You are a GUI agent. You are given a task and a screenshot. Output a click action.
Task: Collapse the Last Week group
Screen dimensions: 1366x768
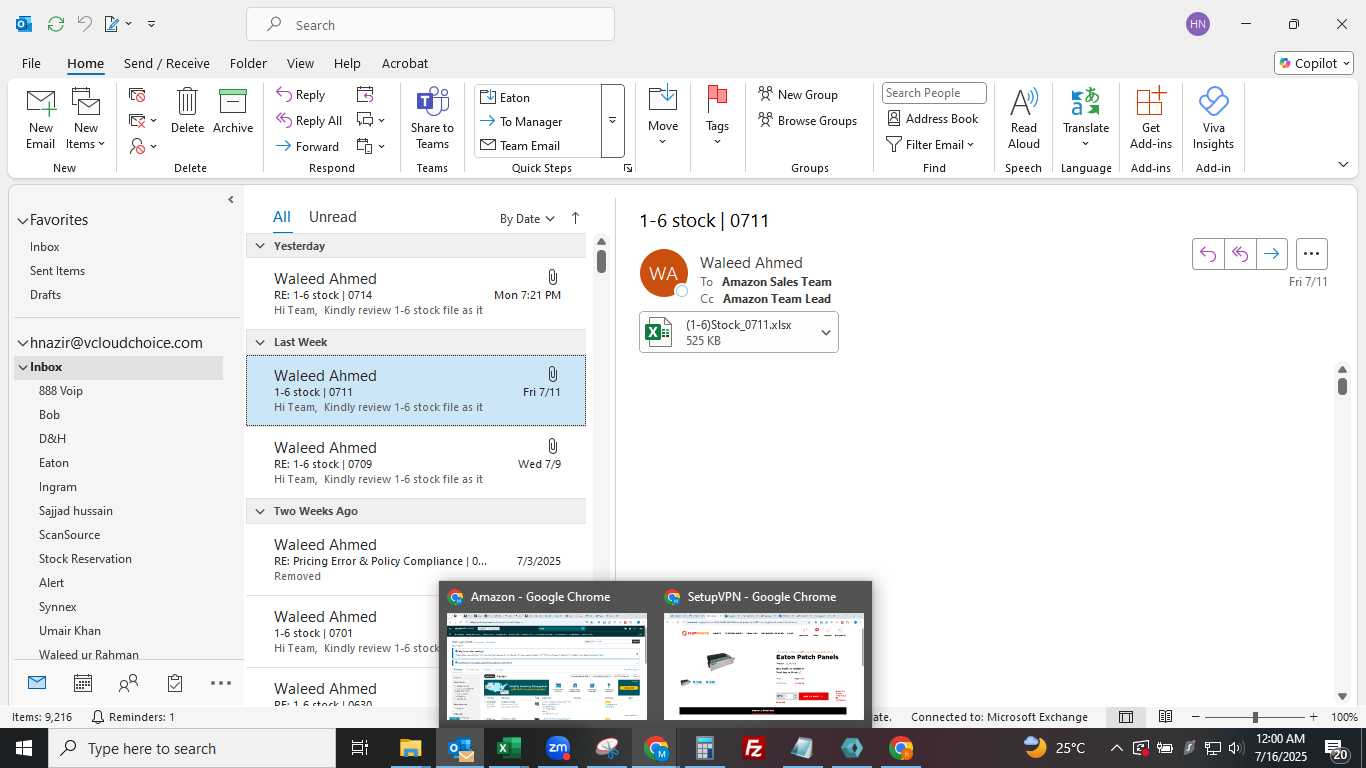(x=260, y=342)
